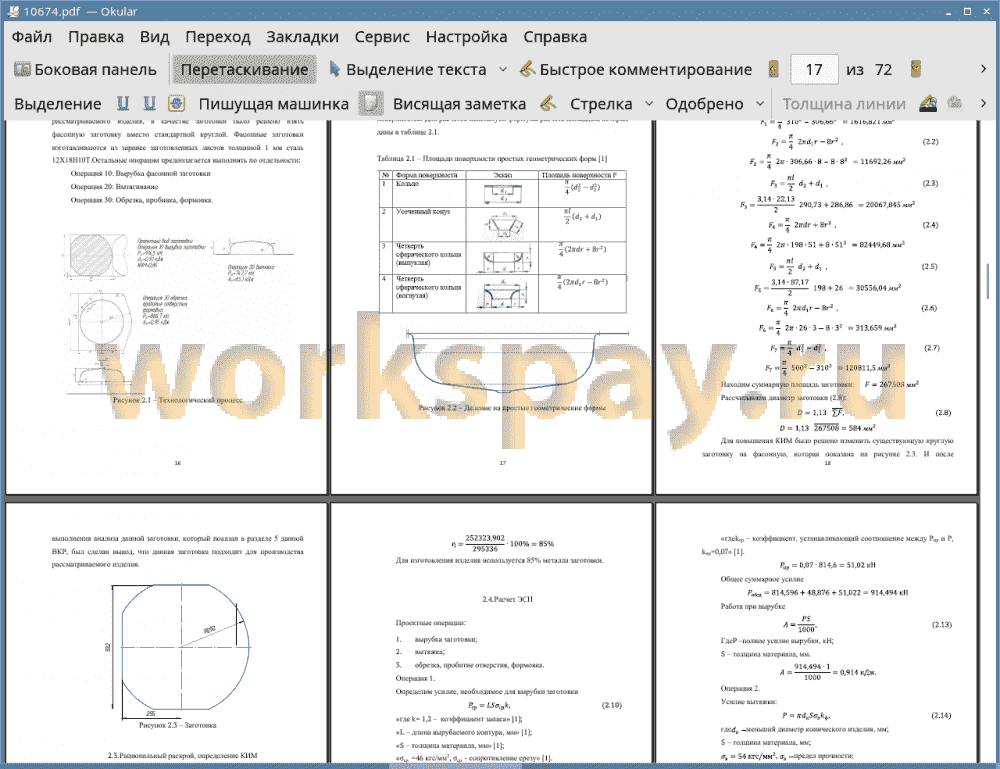Toggle the Боковая панель sidebar button
The width and height of the screenshot is (1000, 769).
(85, 70)
